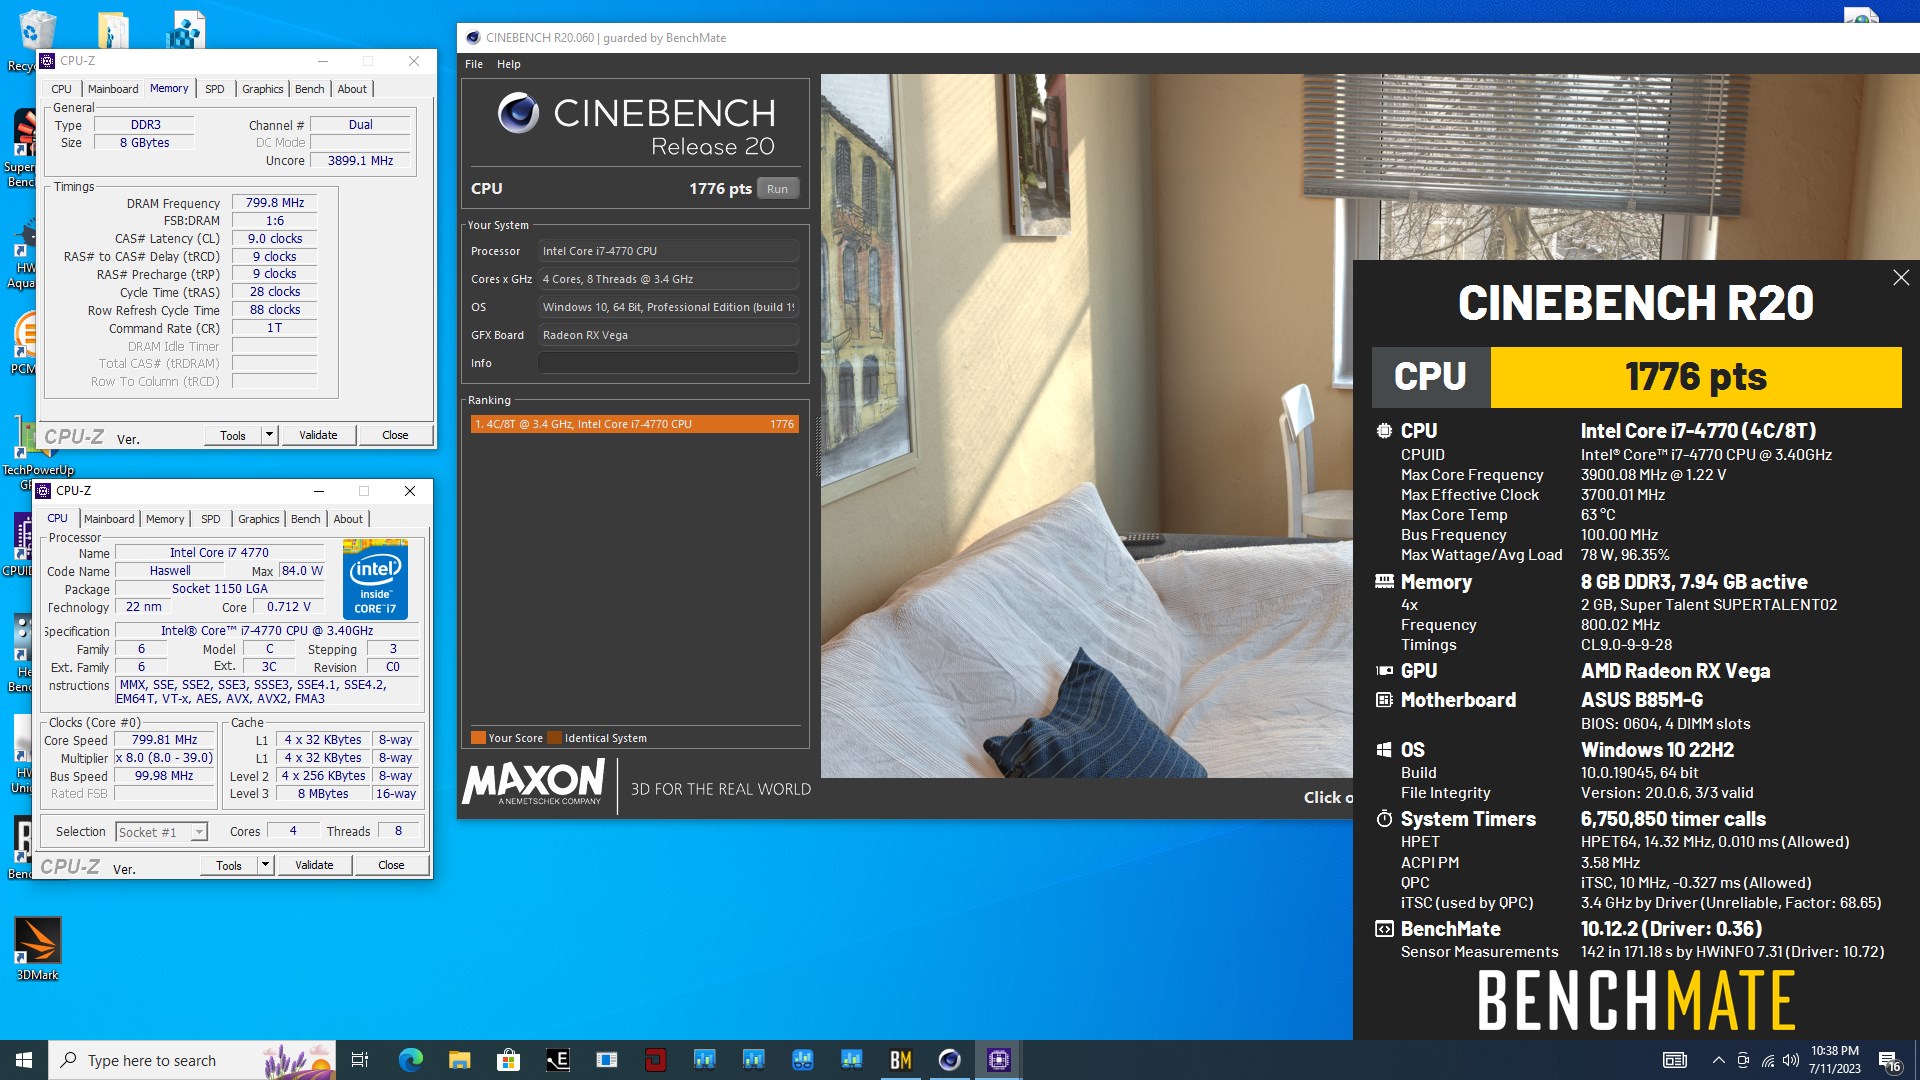Viewport: 1920px width, 1080px height.
Task: Switch to SPD tab in upper CPU-Z window
Action: pos(214,89)
